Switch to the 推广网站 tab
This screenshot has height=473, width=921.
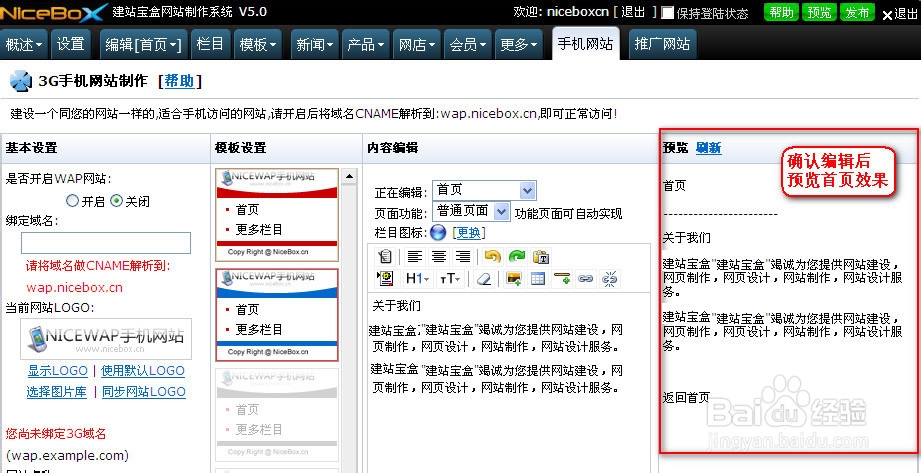[663, 44]
